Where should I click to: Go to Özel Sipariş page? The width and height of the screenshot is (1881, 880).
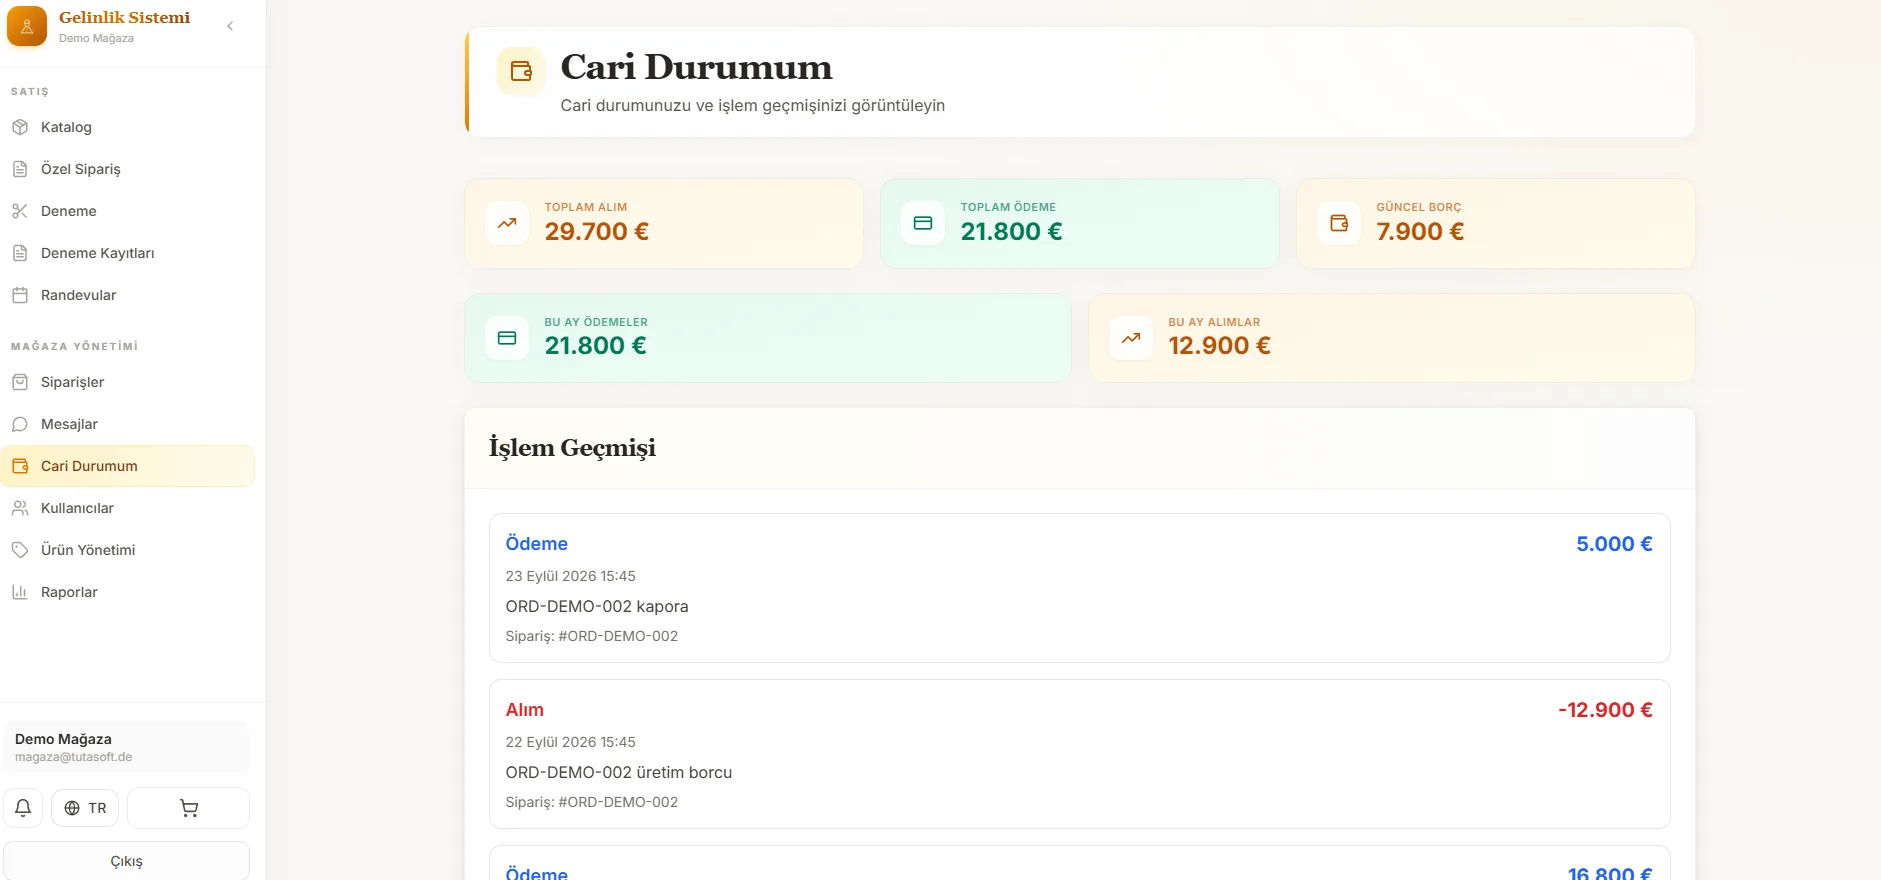(128, 169)
